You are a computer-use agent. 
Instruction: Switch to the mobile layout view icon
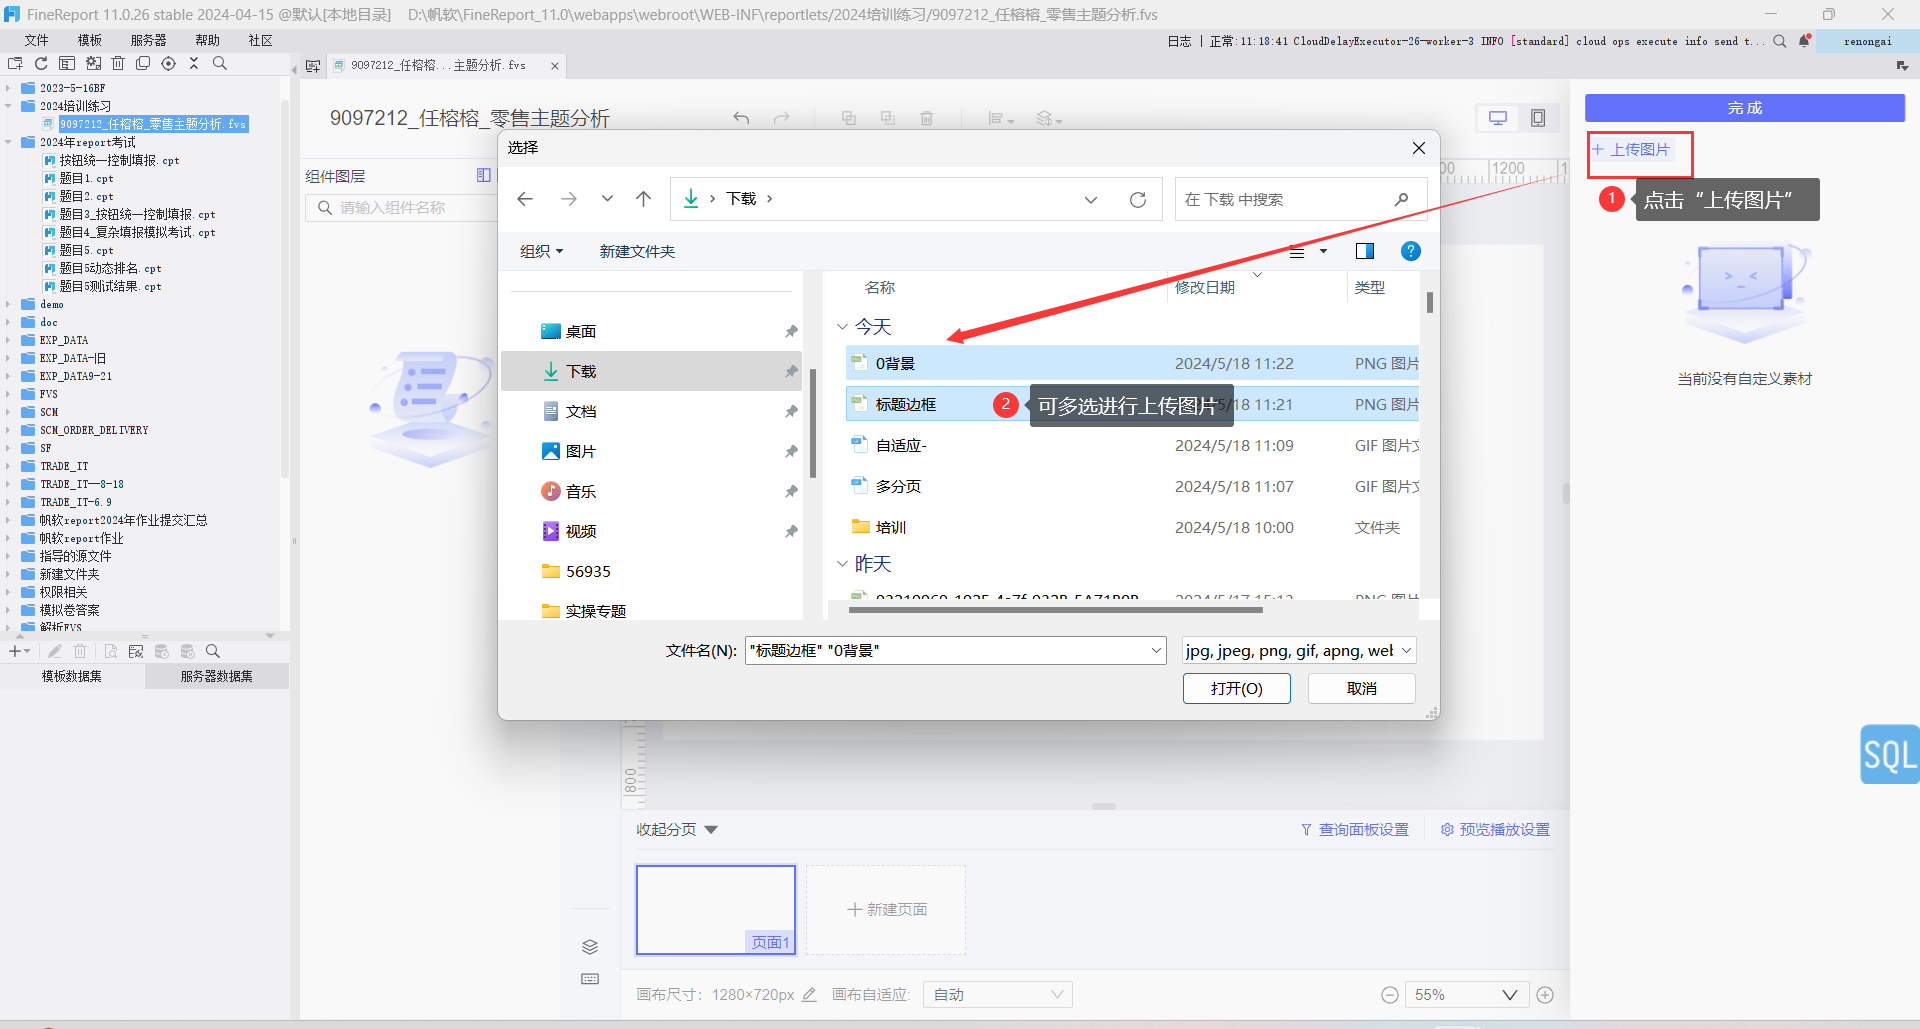[x=1538, y=118]
